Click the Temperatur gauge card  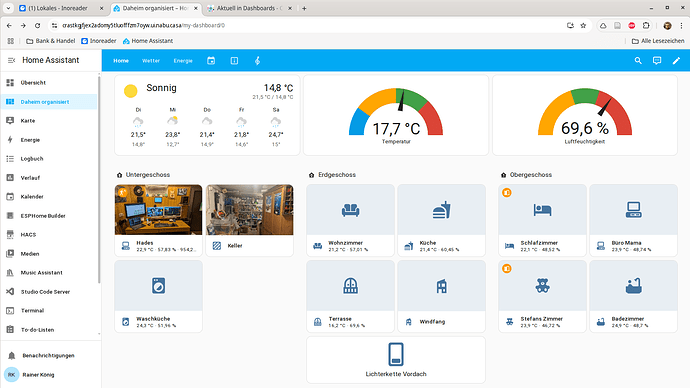pyautogui.click(x=396, y=115)
